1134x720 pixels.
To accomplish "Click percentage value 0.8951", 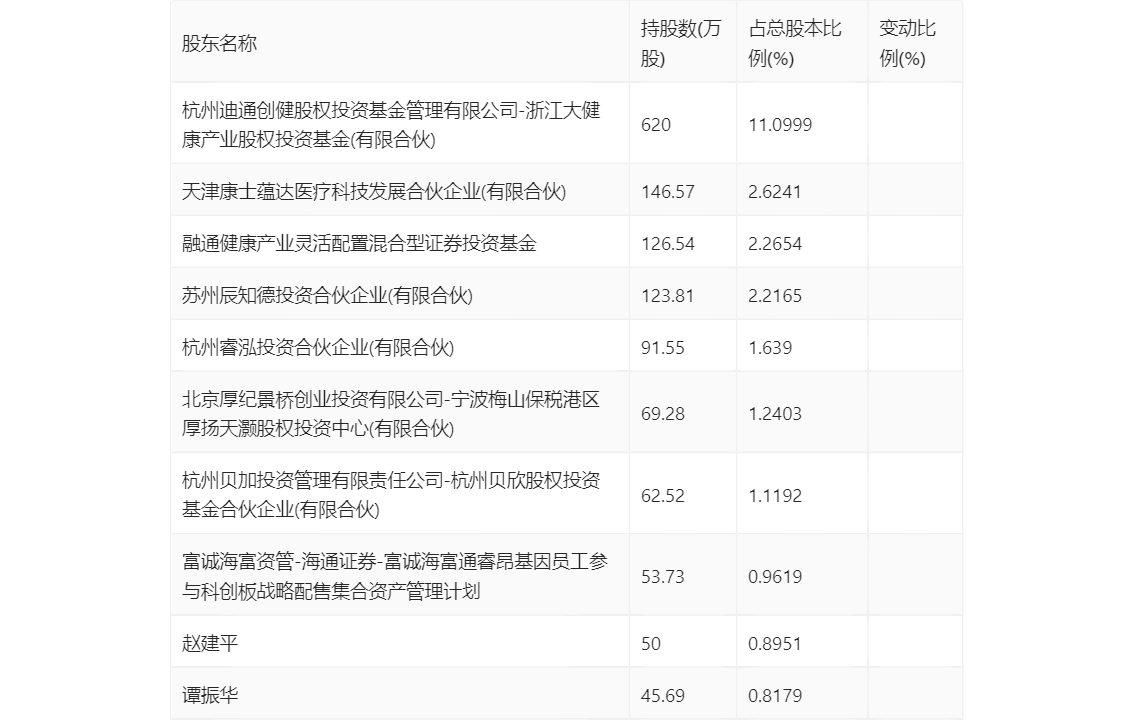I will 775,643.
